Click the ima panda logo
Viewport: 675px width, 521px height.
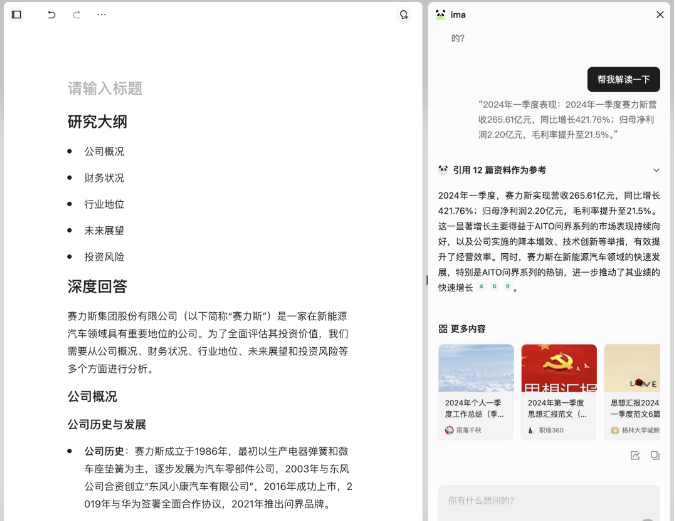[x=440, y=15]
